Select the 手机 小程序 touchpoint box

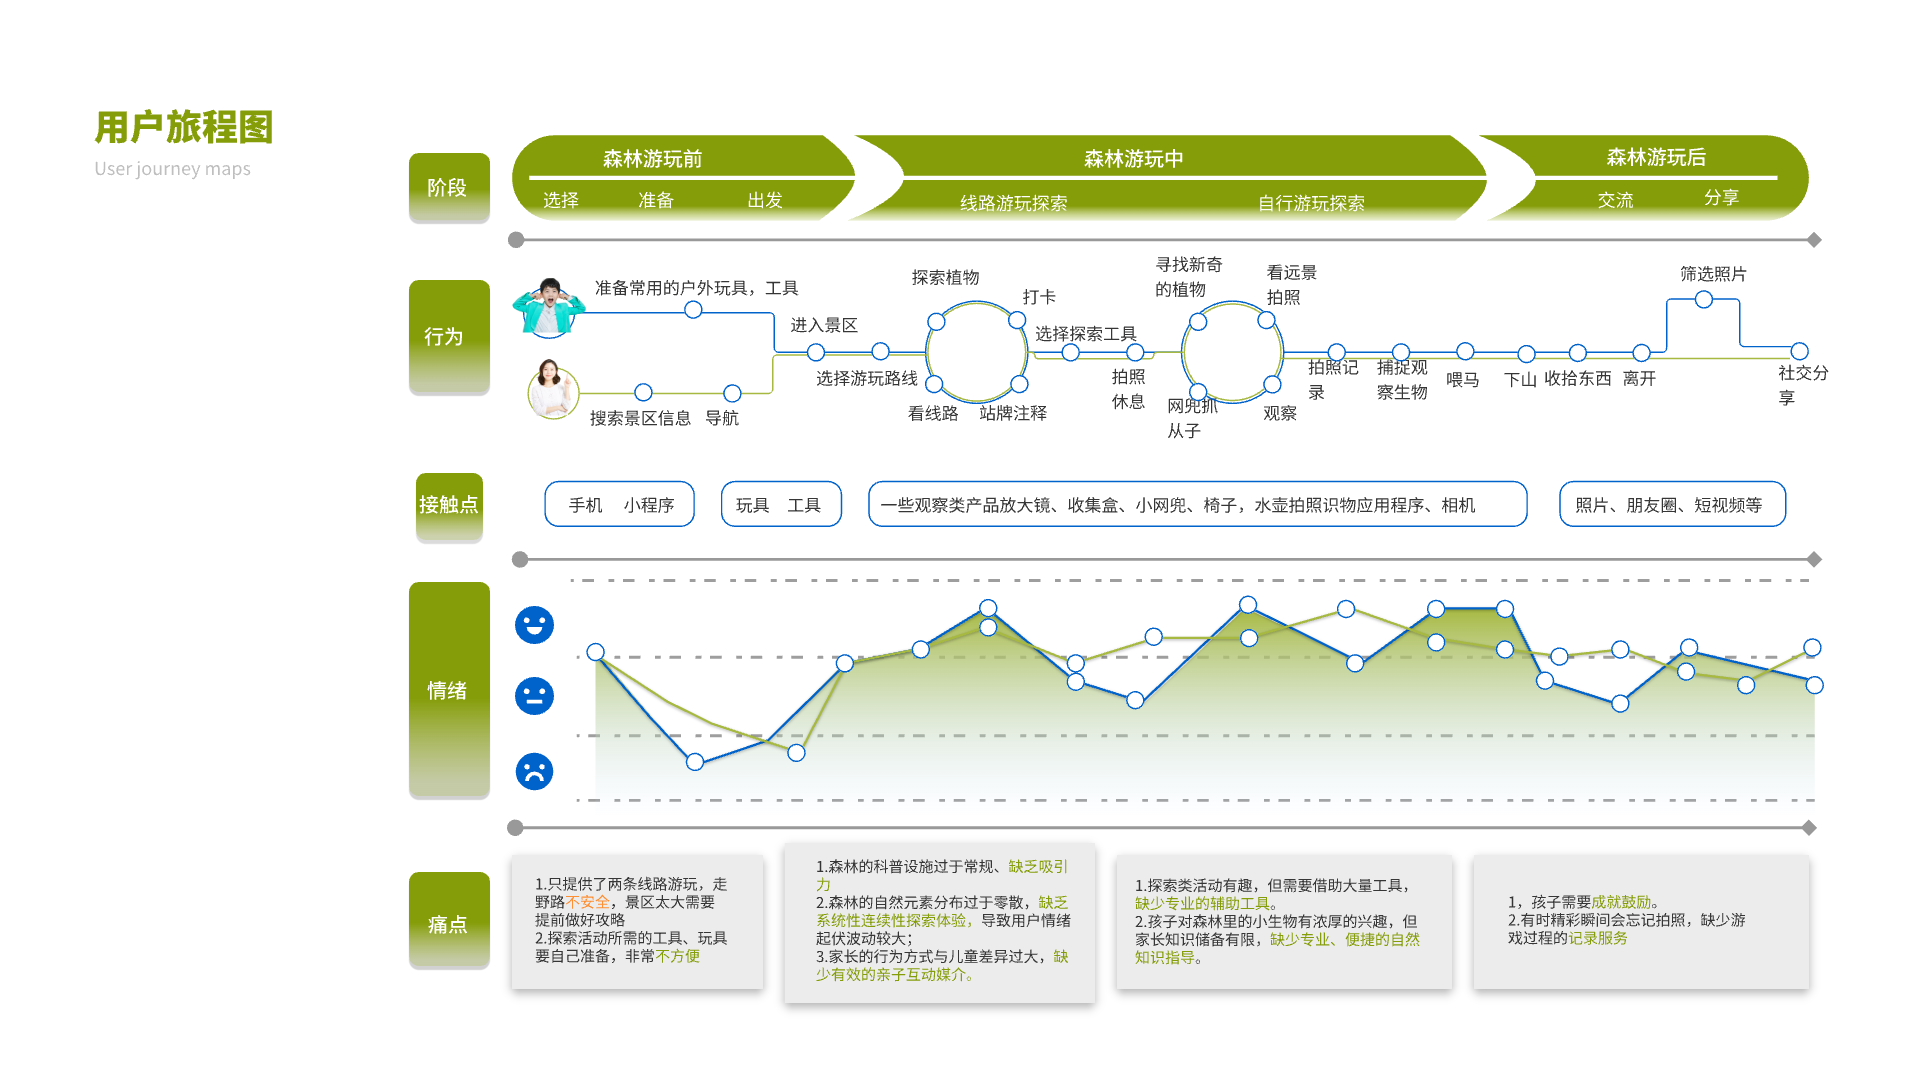(x=619, y=505)
